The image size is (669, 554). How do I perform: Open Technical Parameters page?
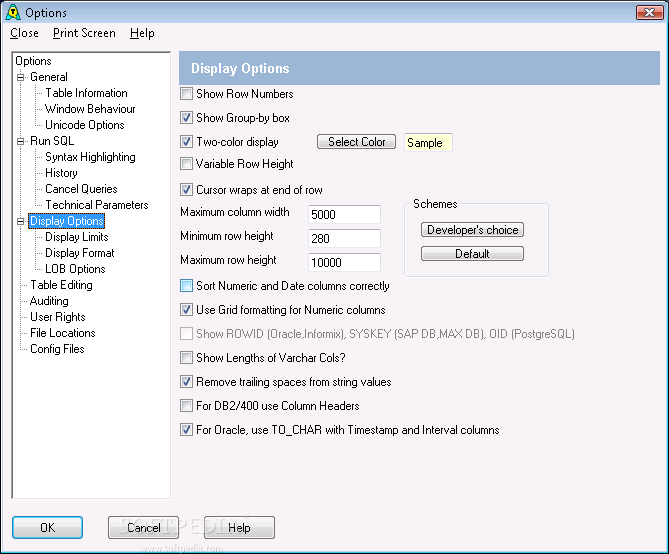tap(97, 205)
